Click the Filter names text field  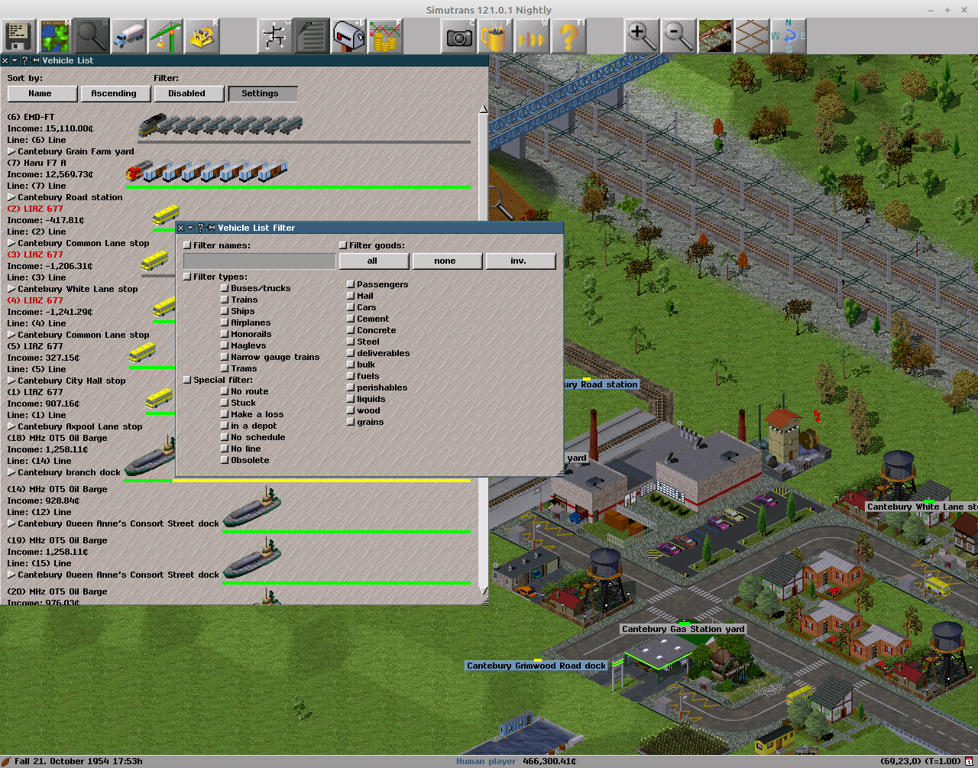(259, 261)
